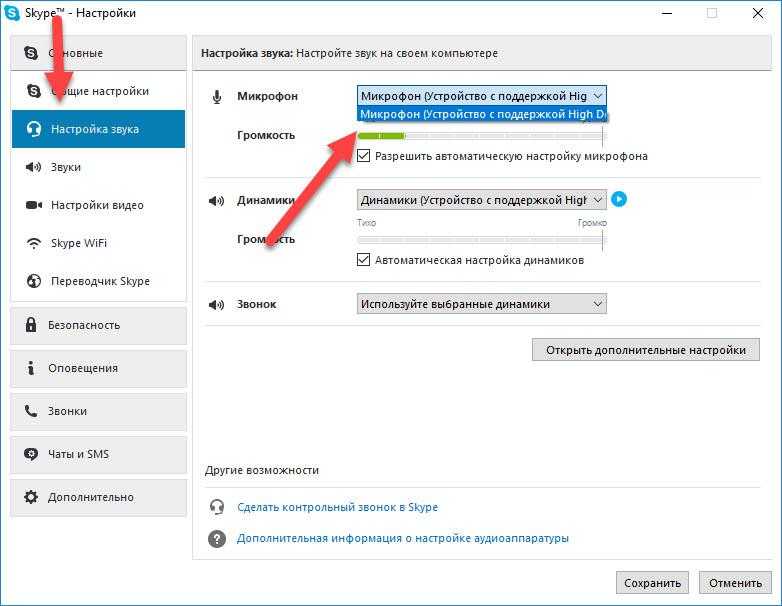
Task: Click the speaker icon next to Звуки
Action: tap(33, 167)
